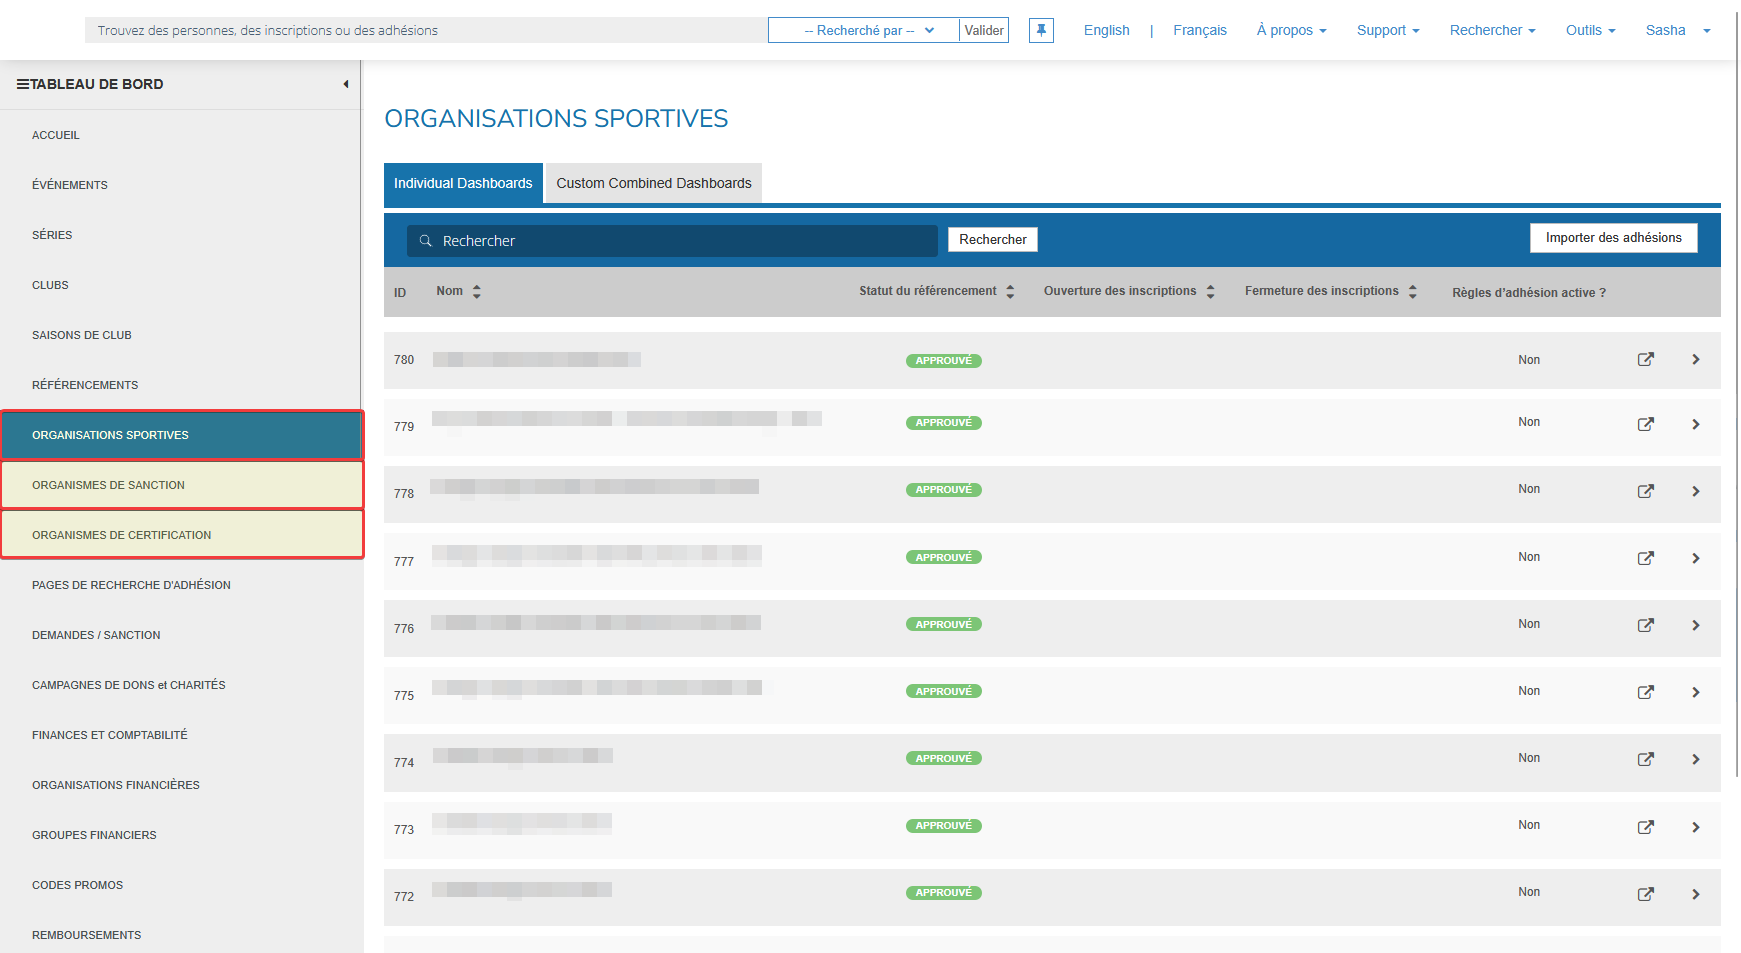Open the Outils menu
Screen dimensions: 1741x953
pos(1589,30)
